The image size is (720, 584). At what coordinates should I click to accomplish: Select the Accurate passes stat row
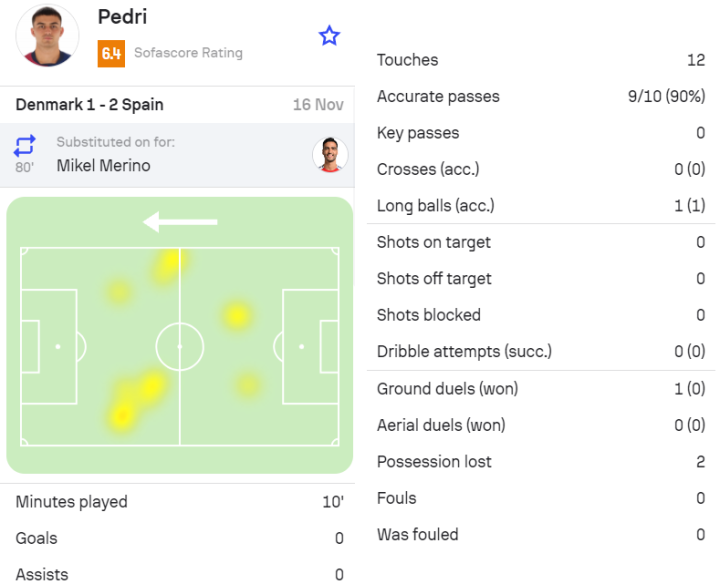tap(540, 97)
